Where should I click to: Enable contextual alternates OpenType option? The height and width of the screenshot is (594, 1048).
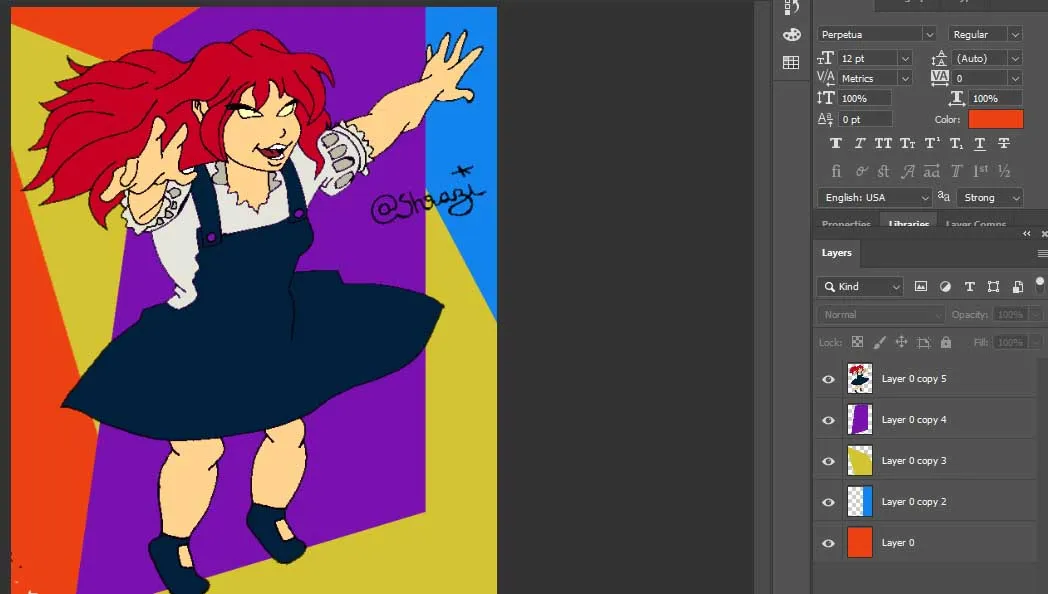click(x=862, y=171)
